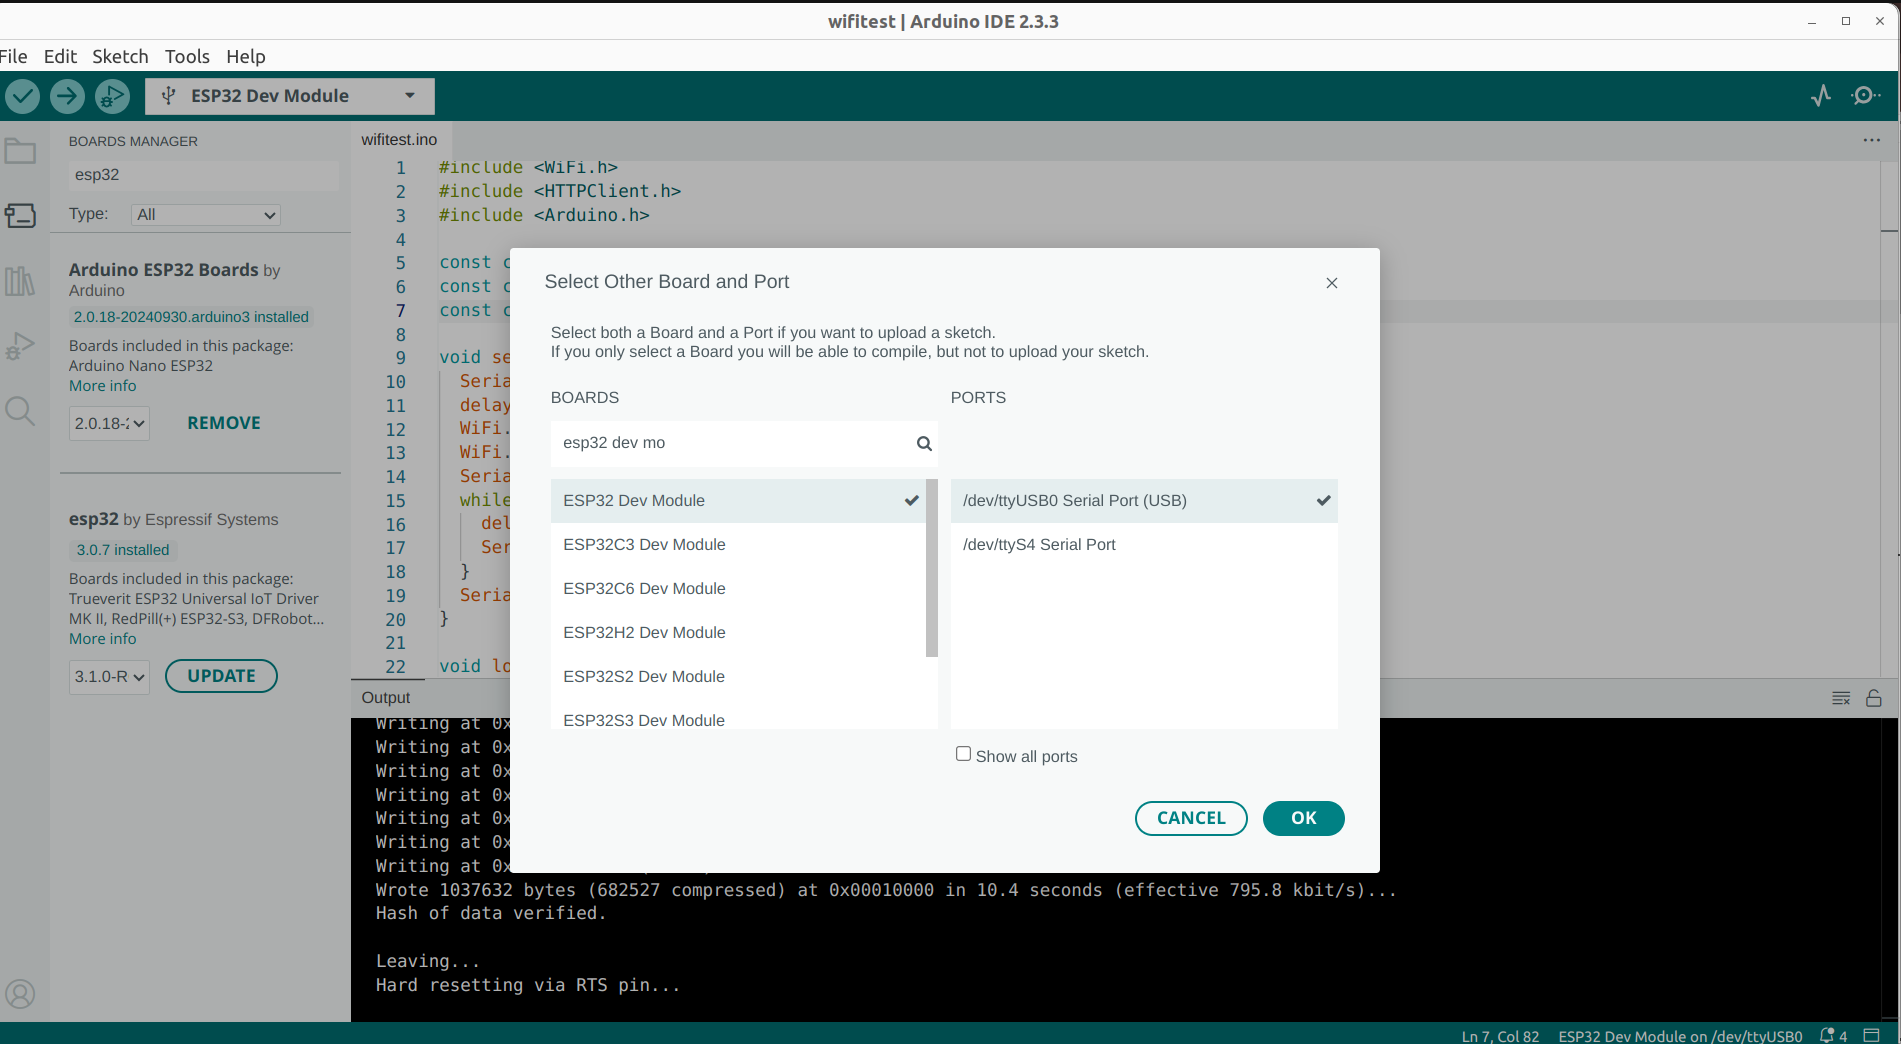Click the 3.0.7 installed badge
This screenshot has height=1044, width=1901.
(x=123, y=550)
